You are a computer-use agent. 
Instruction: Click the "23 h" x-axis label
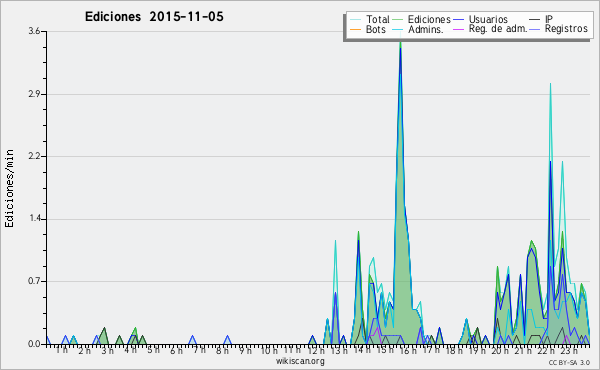[569, 350]
